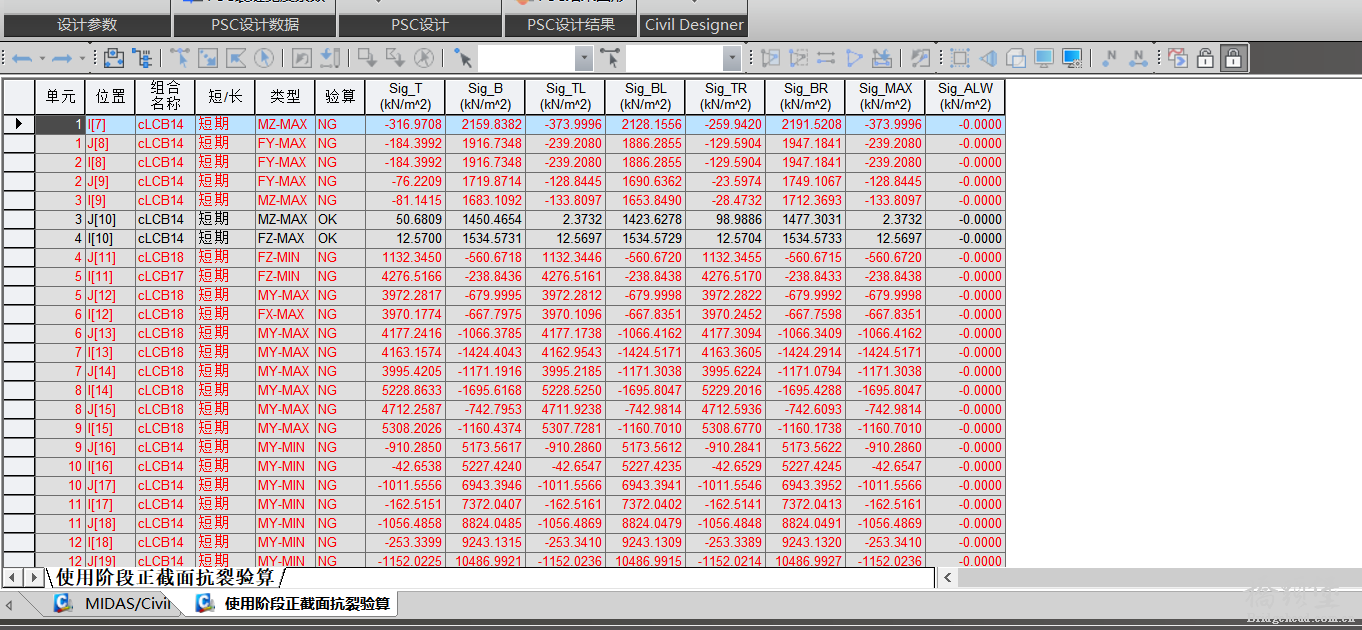The image size is (1362, 630).
Task: Click the Zoom Fit icon
Action: click(x=960, y=59)
